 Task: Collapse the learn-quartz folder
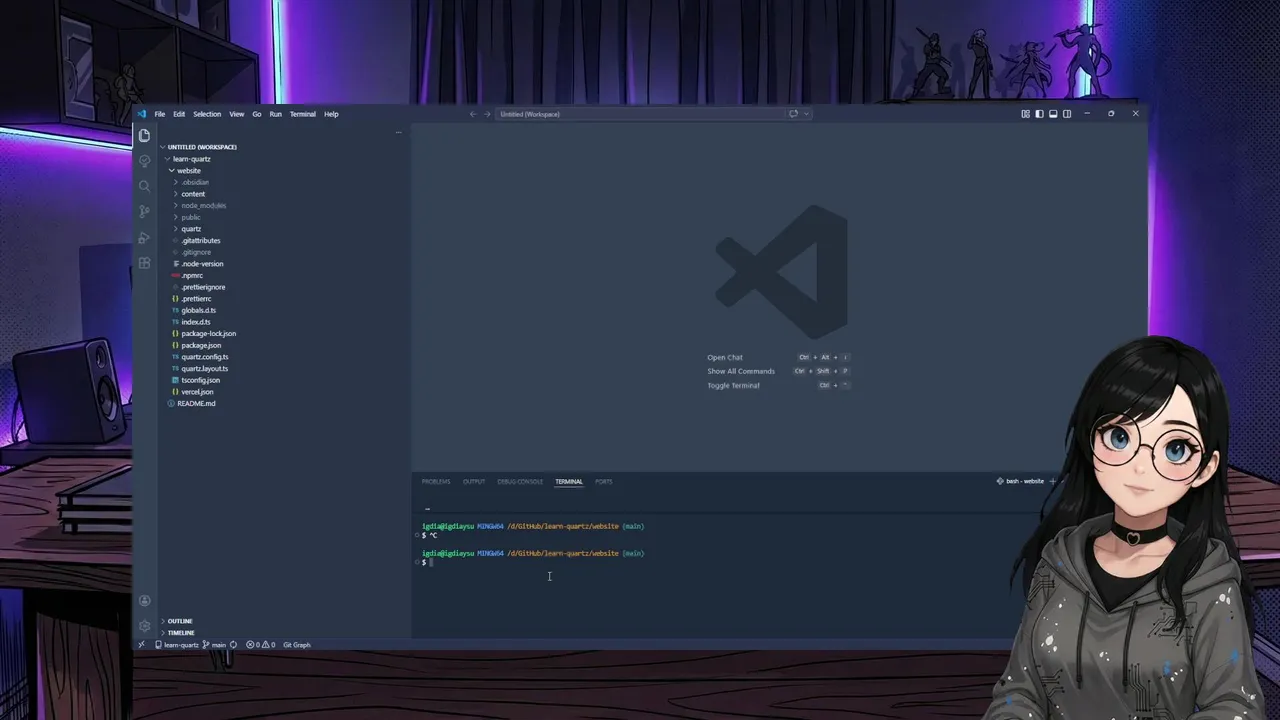point(191,159)
